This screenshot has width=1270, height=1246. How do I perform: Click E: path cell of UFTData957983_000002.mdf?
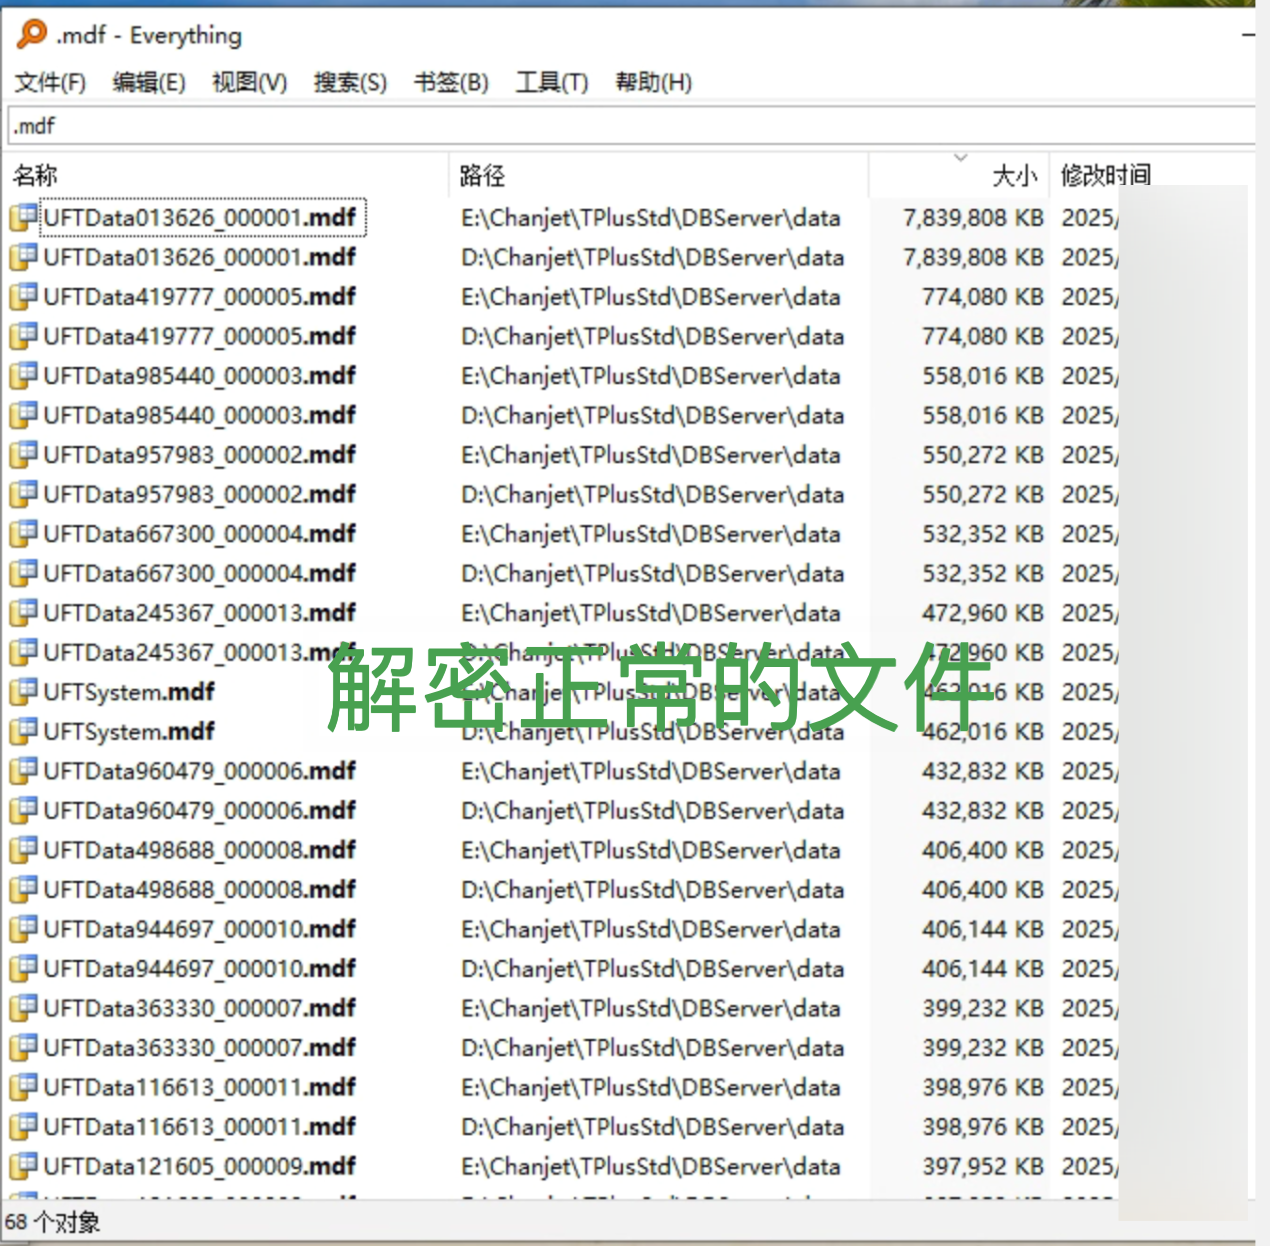(650, 454)
